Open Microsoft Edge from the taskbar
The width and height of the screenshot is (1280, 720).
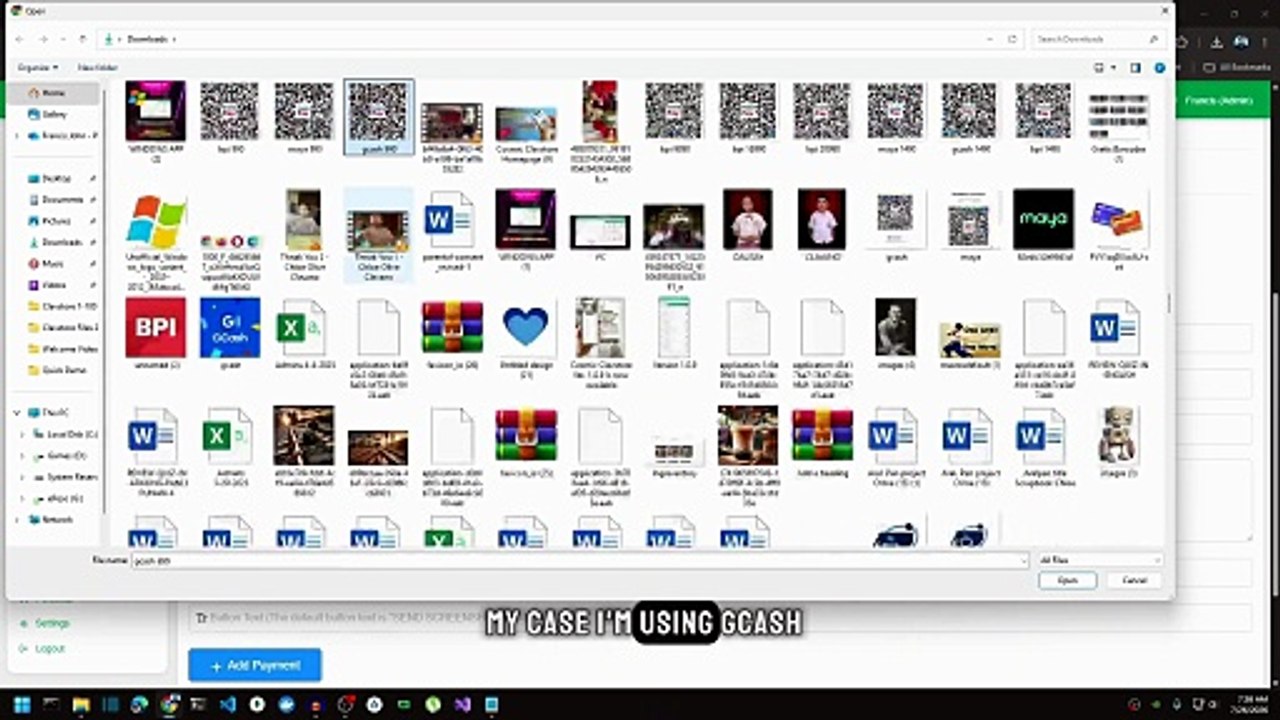coord(139,704)
